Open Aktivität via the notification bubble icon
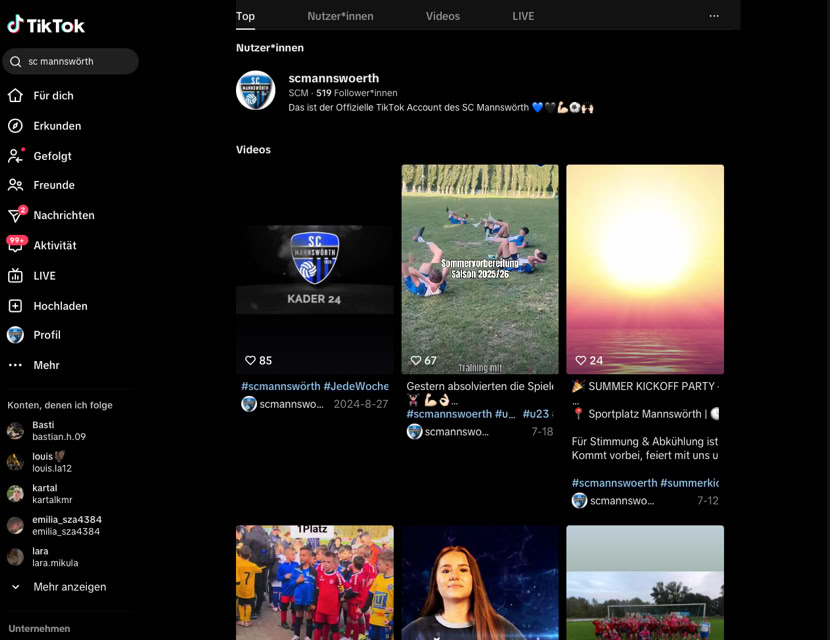This screenshot has height=640, width=830. click(16, 244)
